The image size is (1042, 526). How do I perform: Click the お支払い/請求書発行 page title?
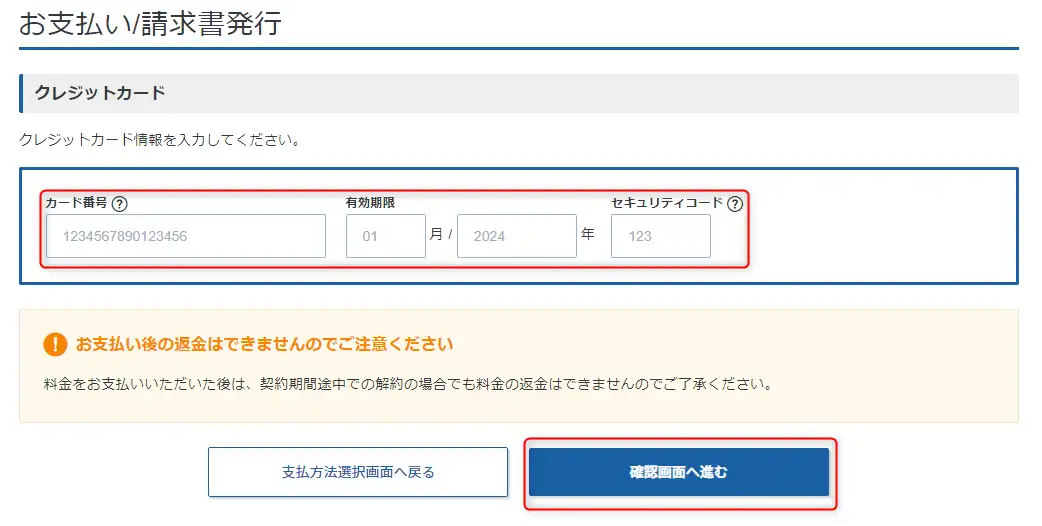pos(150,23)
